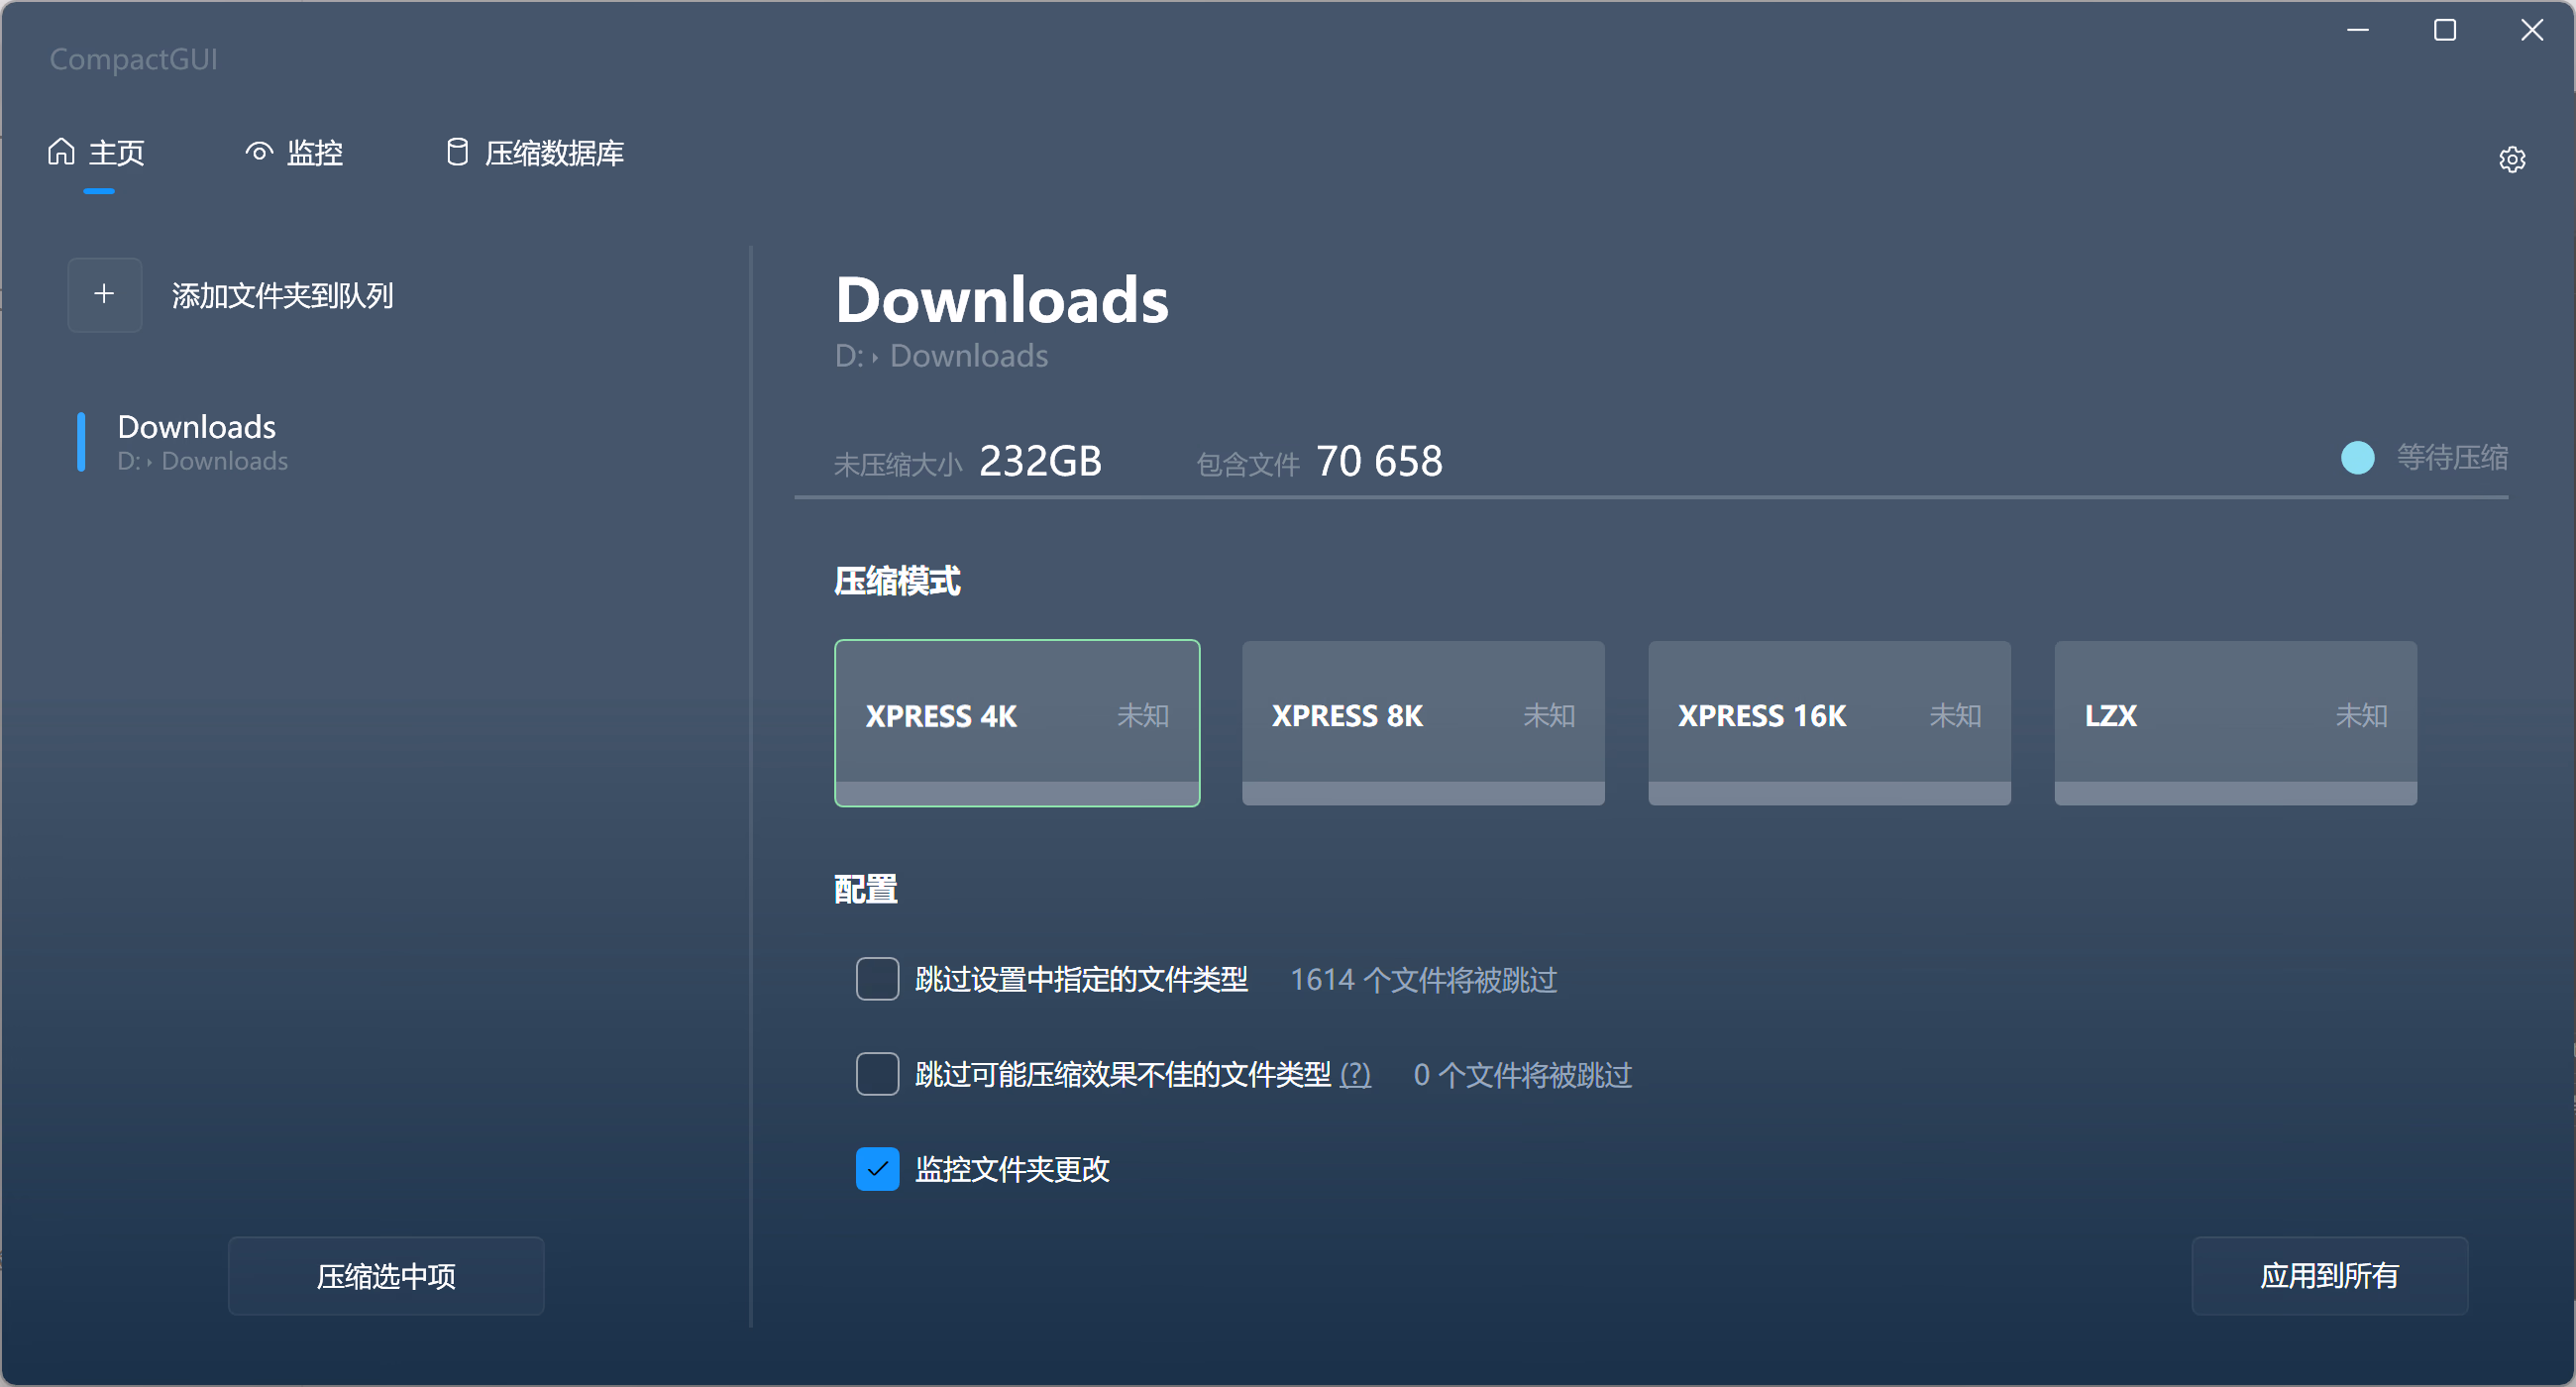Screen dimensions: 2576x1387
Task: Switch to the 压缩数据库 tab
Action: coord(535,153)
